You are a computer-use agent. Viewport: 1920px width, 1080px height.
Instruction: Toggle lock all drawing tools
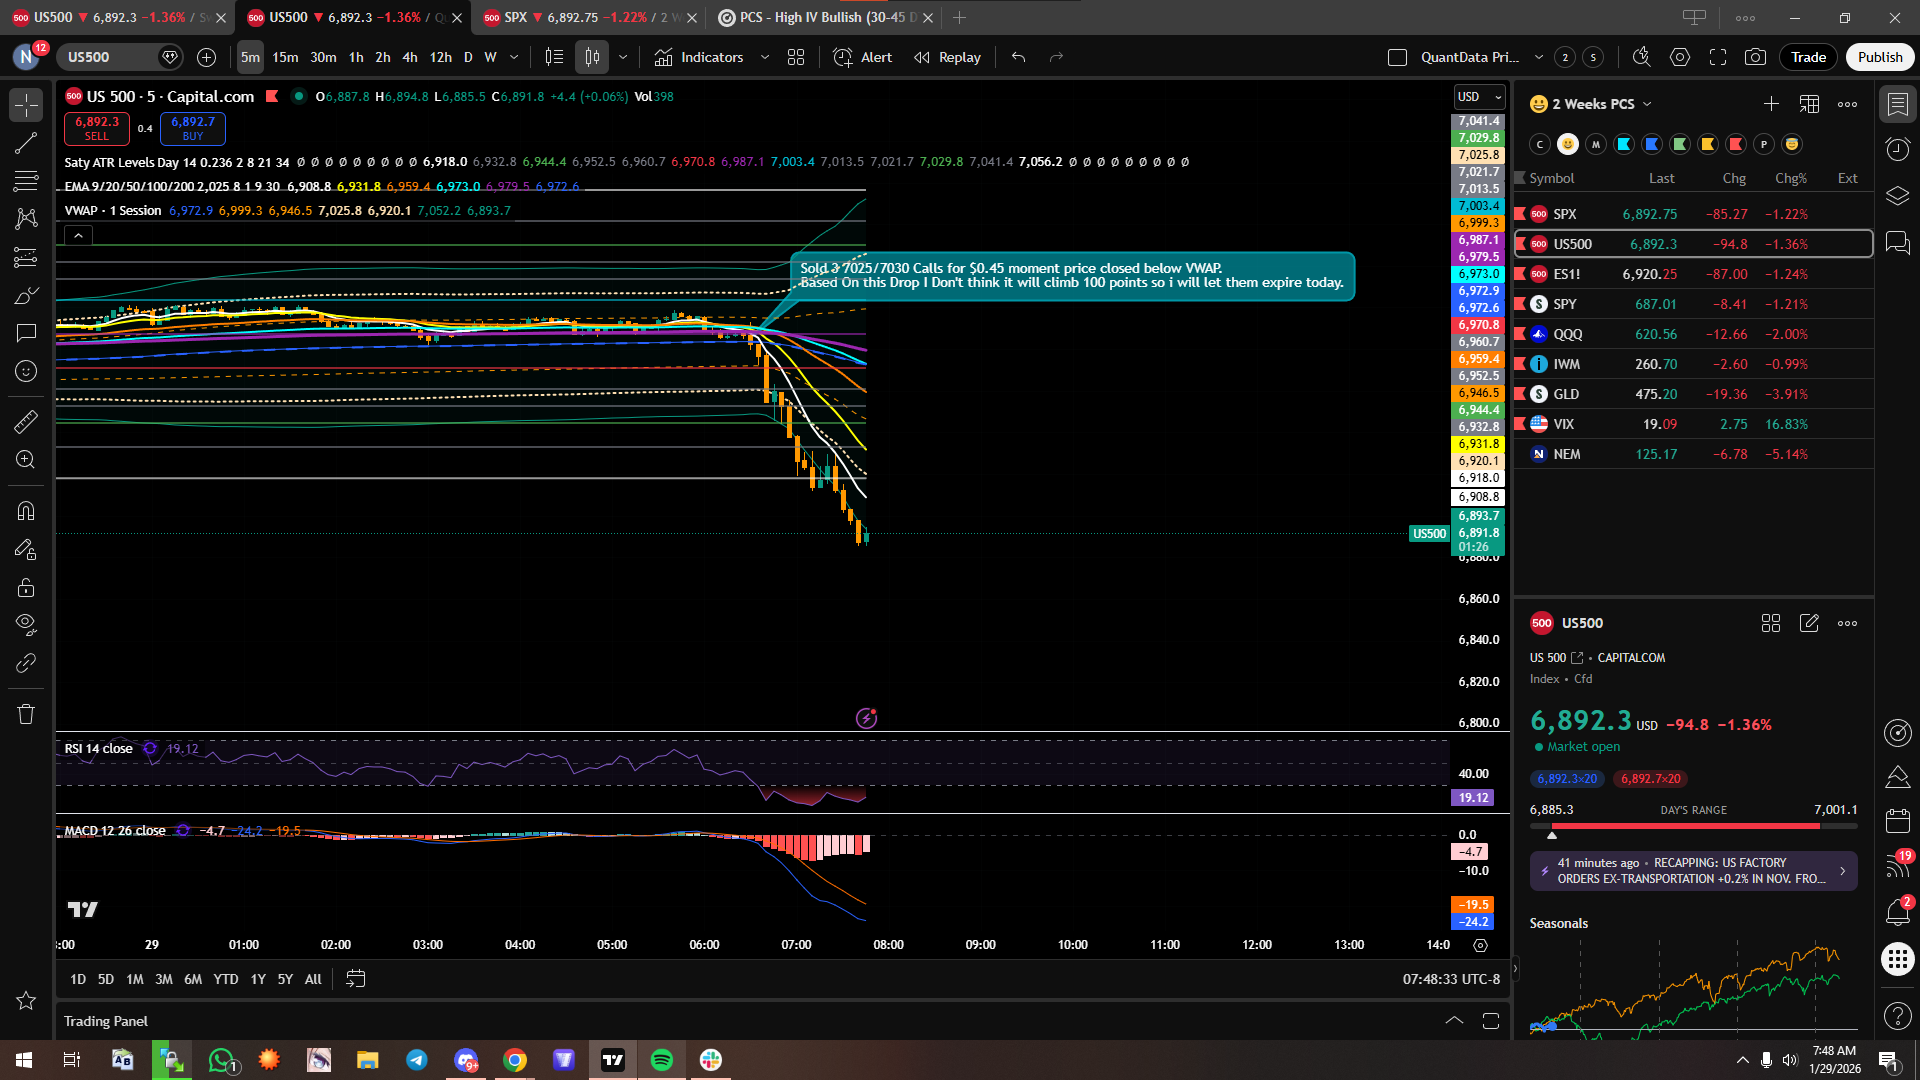[26, 587]
